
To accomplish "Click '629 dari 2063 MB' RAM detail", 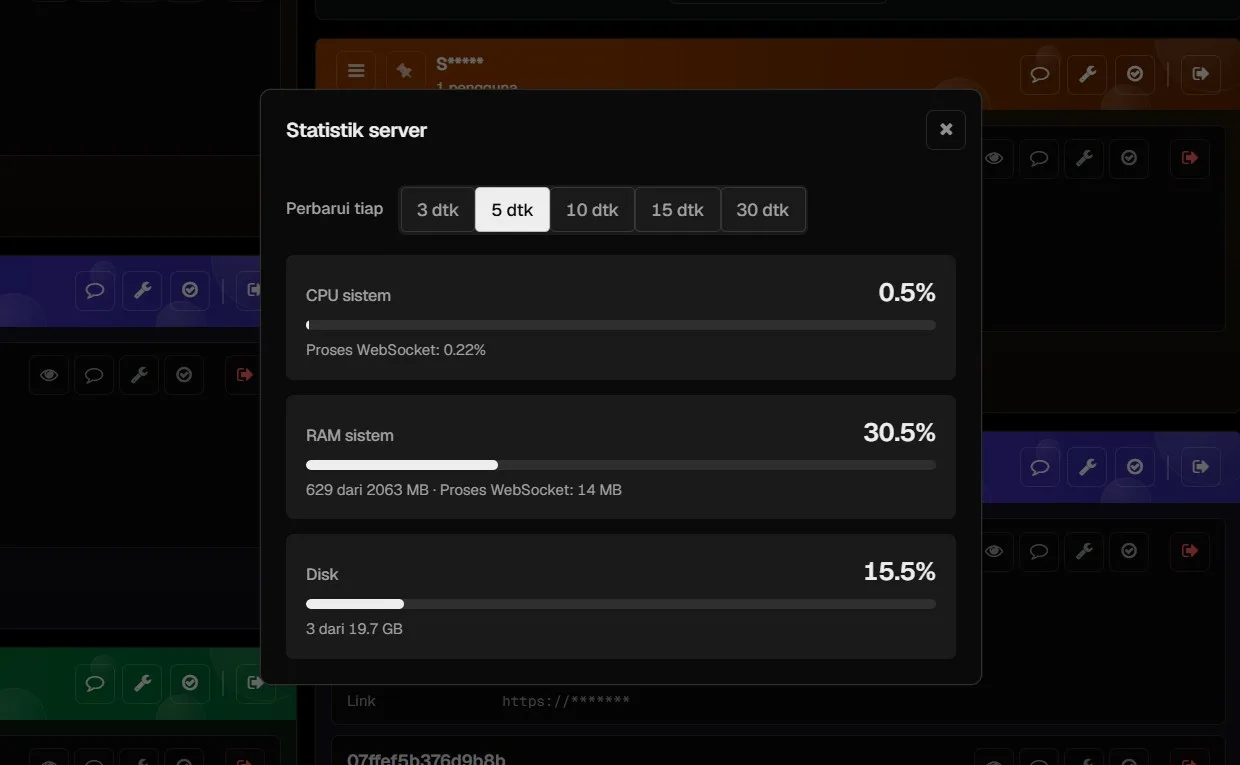I will (367, 490).
